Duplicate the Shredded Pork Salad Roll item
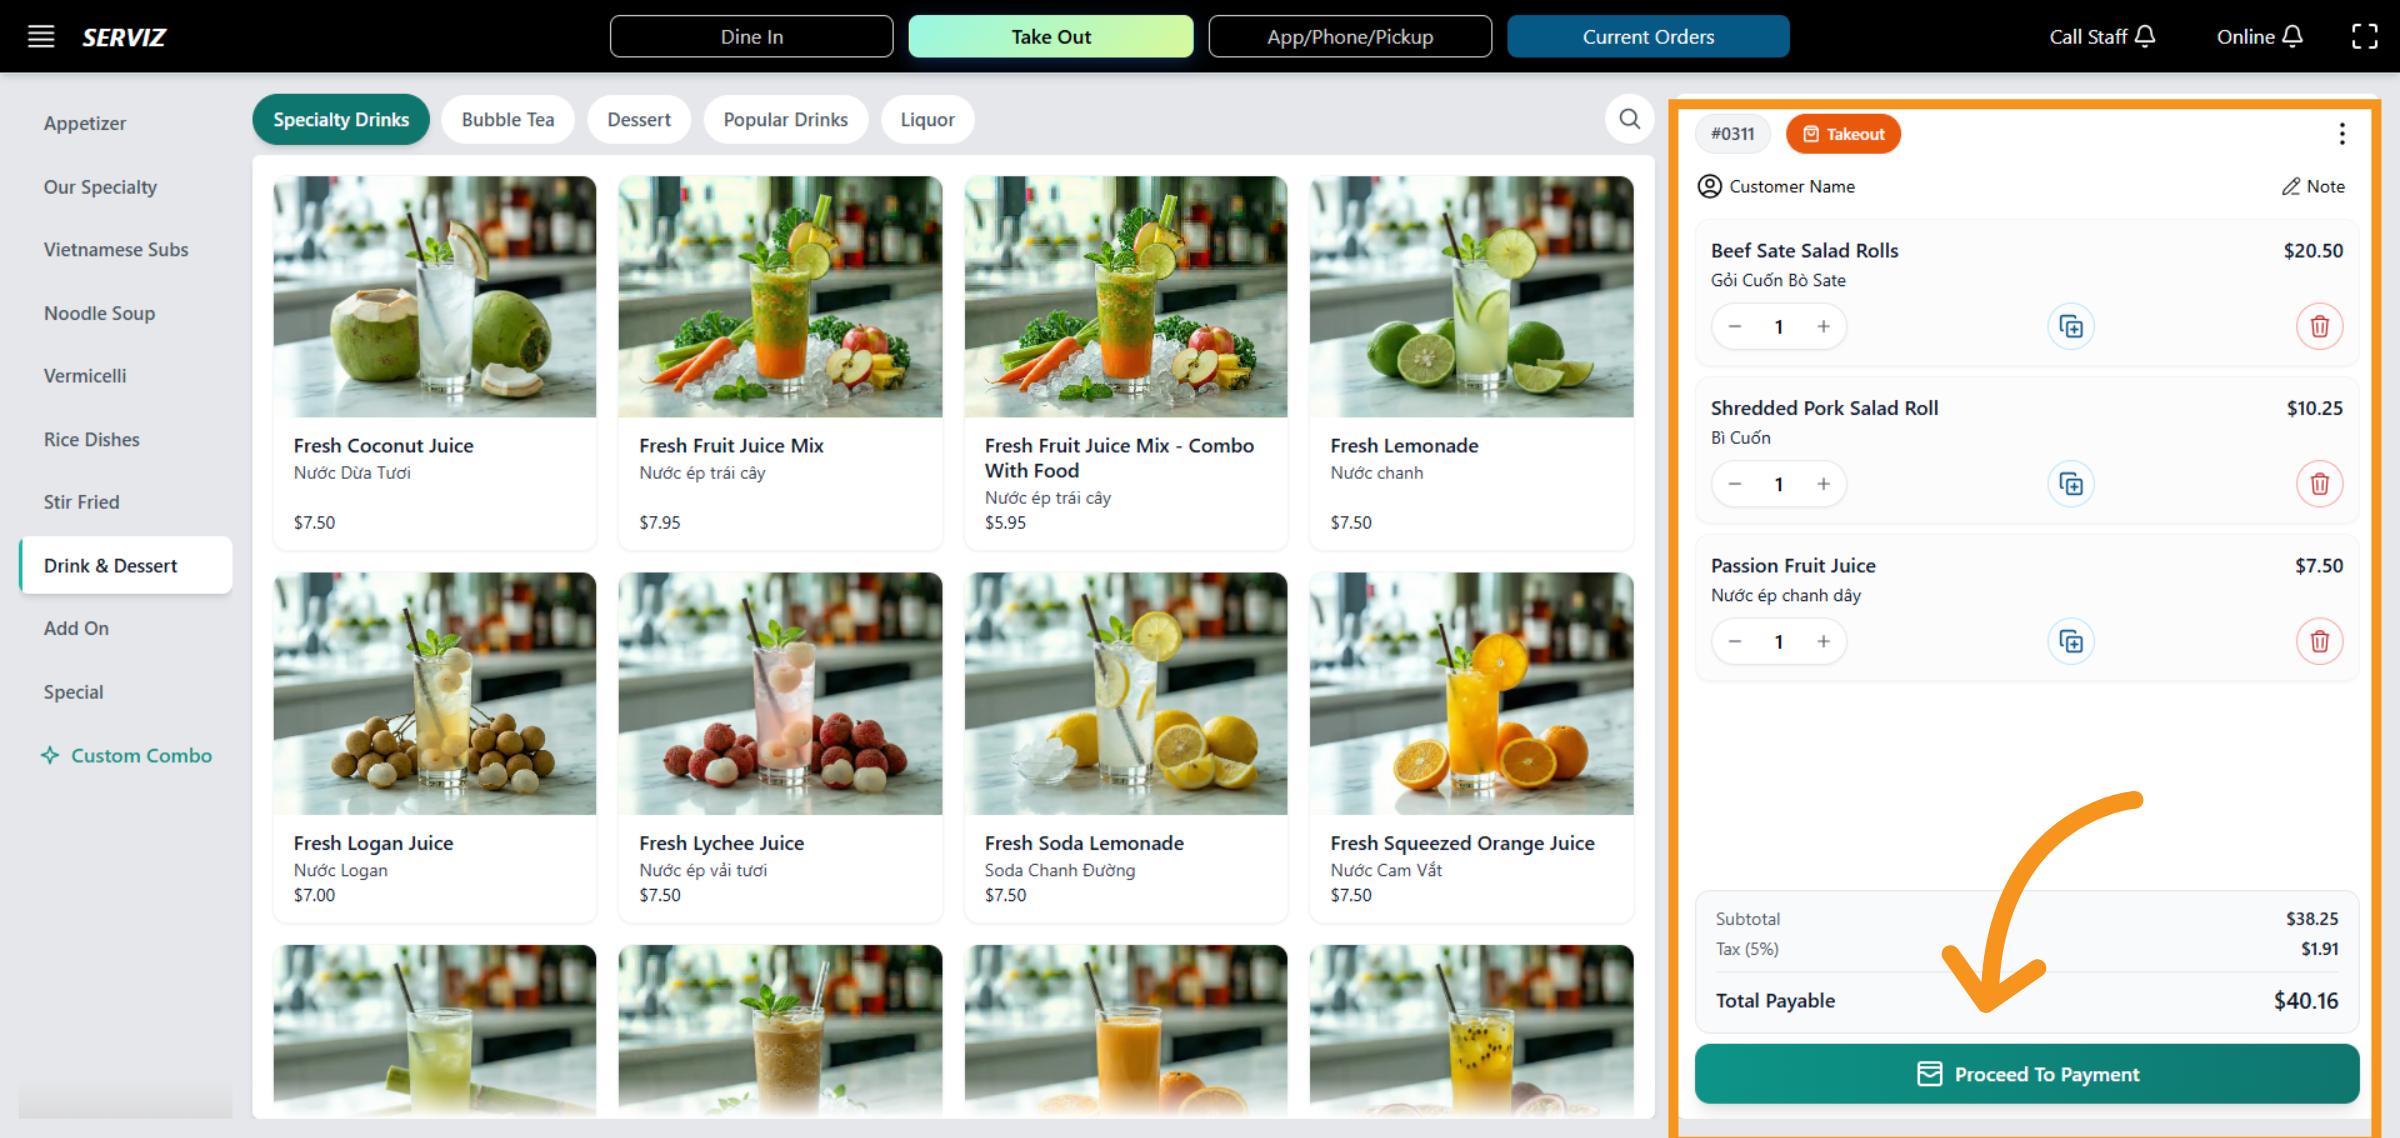 point(2071,484)
